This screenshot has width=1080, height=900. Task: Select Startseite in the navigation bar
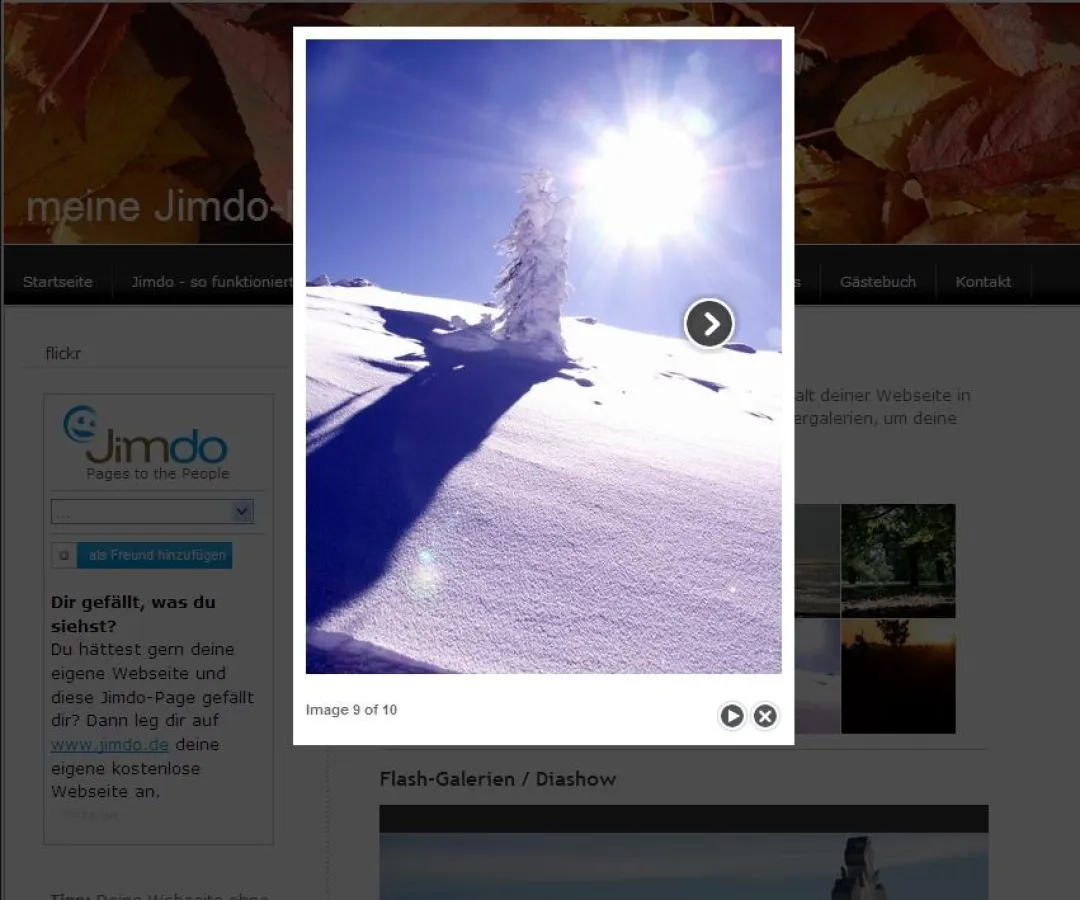58,282
